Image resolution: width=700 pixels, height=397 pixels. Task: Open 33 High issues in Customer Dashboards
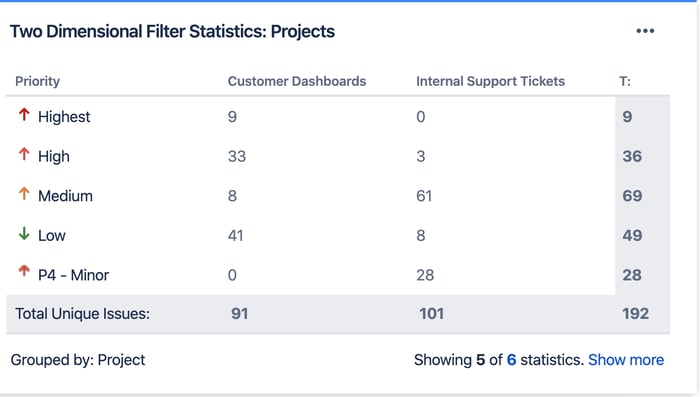237,156
